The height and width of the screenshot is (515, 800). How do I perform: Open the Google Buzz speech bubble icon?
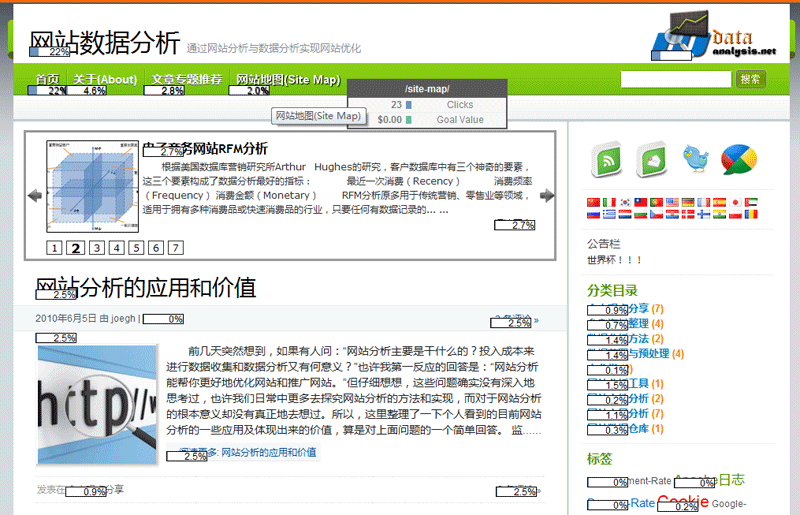point(739,159)
